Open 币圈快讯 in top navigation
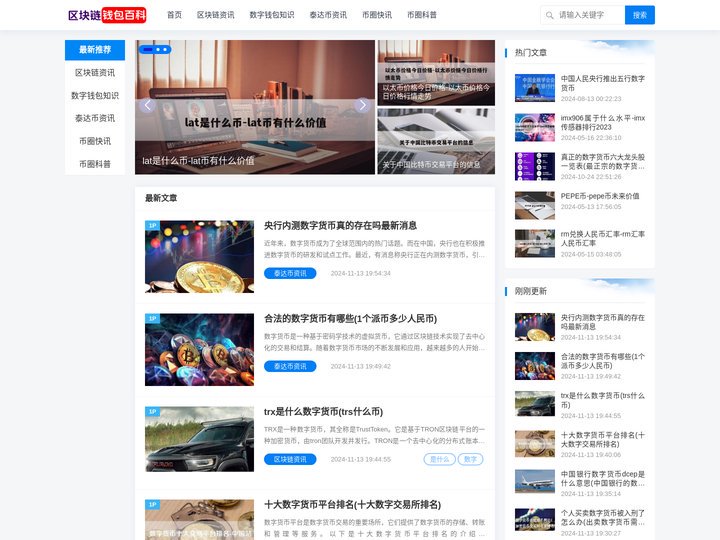The width and height of the screenshot is (720, 540). coord(377,15)
